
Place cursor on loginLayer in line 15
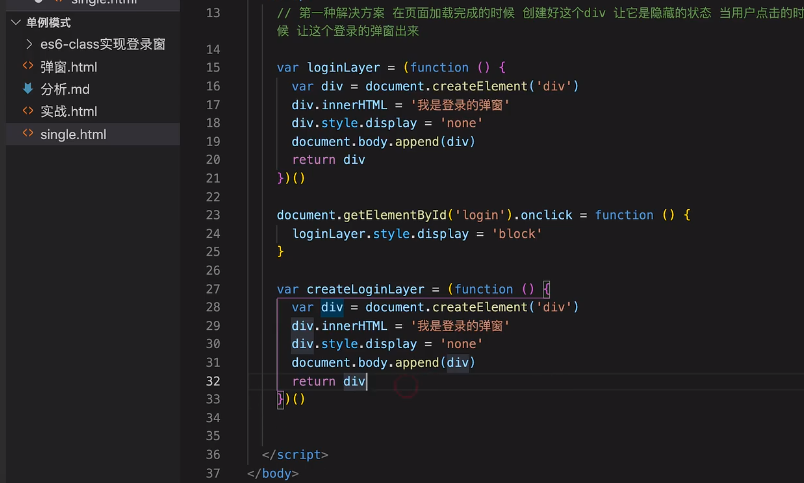pyautogui.click(x=344, y=68)
